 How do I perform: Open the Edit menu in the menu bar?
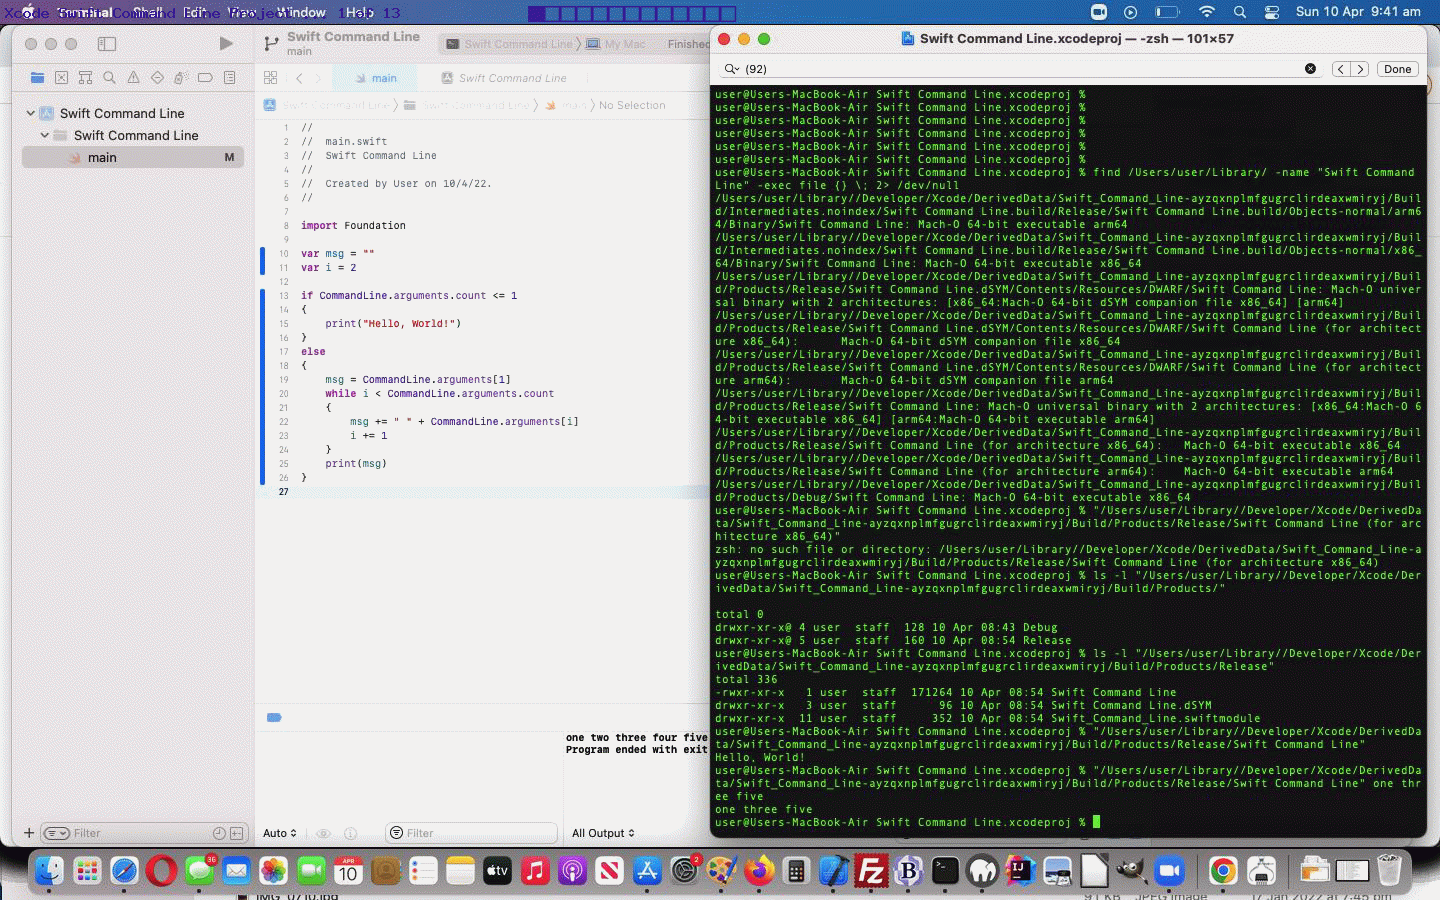[x=196, y=12]
